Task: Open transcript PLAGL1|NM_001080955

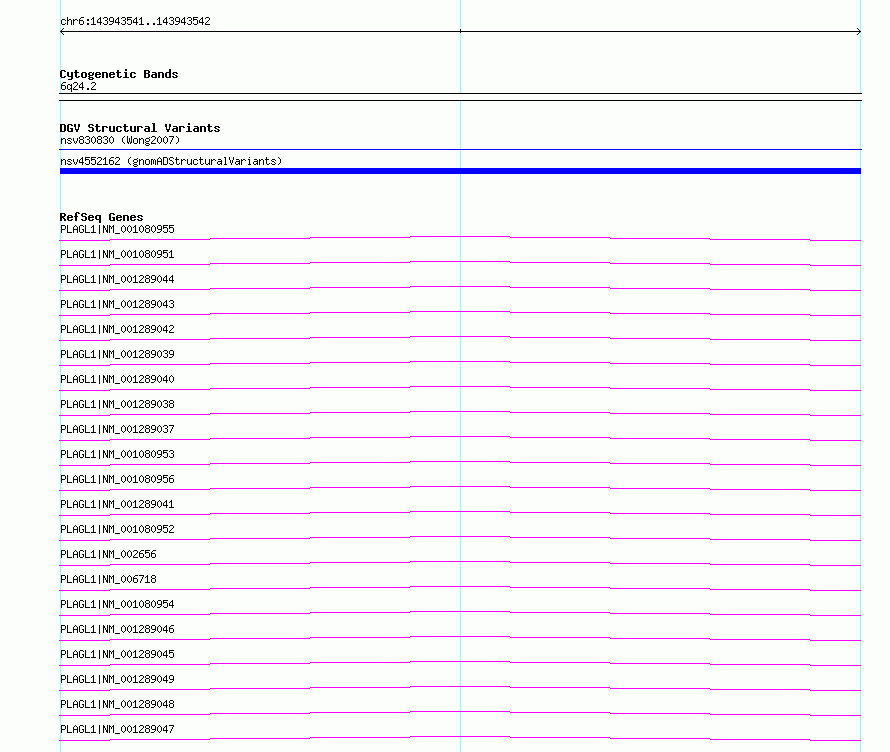Action: (117, 229)
